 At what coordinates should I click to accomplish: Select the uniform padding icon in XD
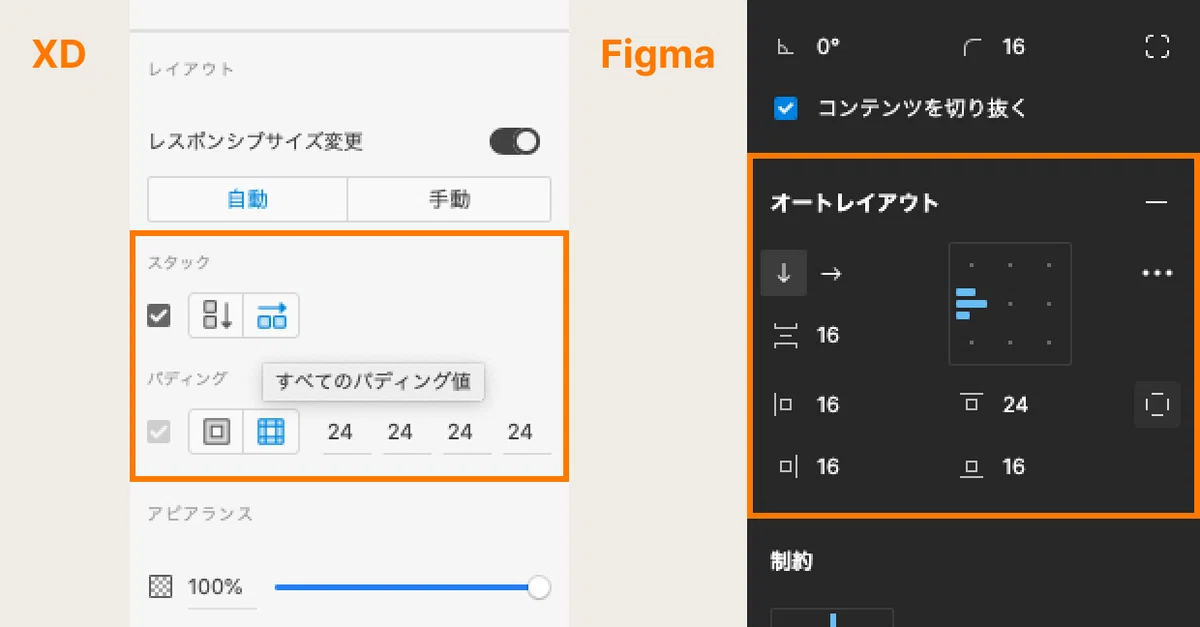[x=217, y=432]
